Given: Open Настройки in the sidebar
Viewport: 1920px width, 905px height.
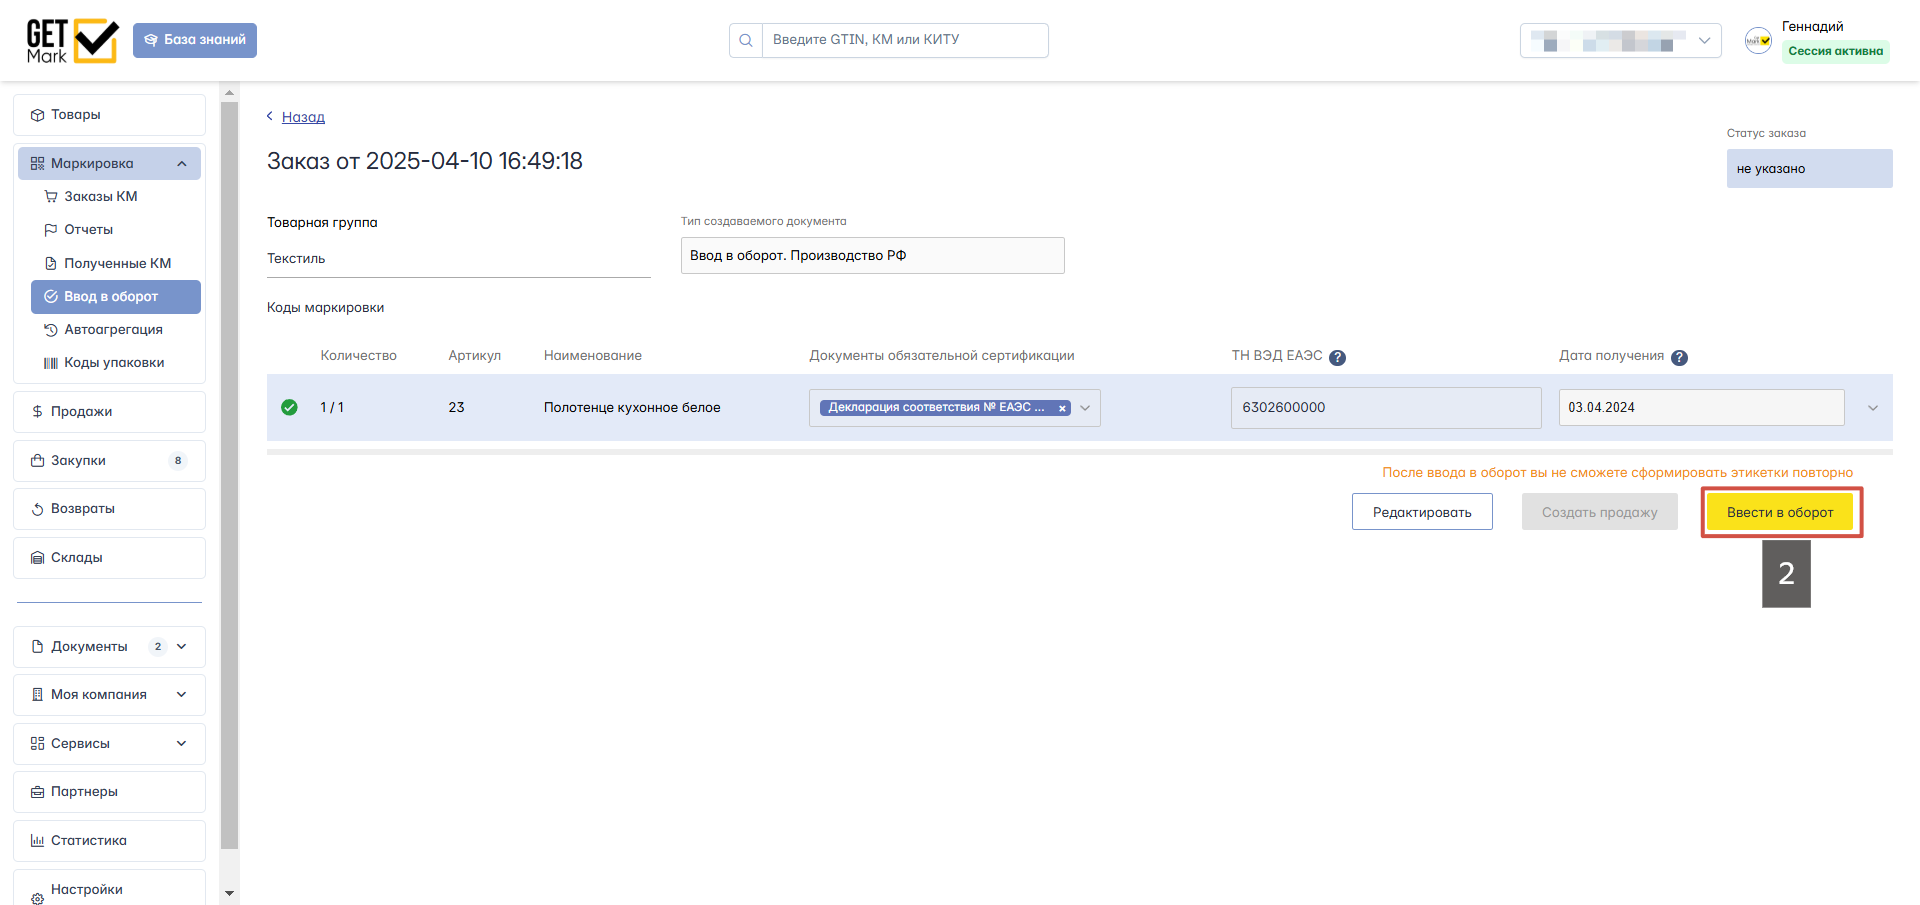Looking at the screenshot, I should (x=109, y=889).
